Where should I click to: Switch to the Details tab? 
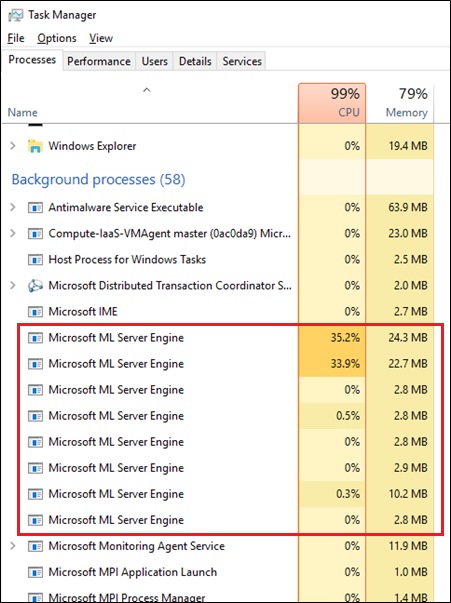tap(195, 61)
